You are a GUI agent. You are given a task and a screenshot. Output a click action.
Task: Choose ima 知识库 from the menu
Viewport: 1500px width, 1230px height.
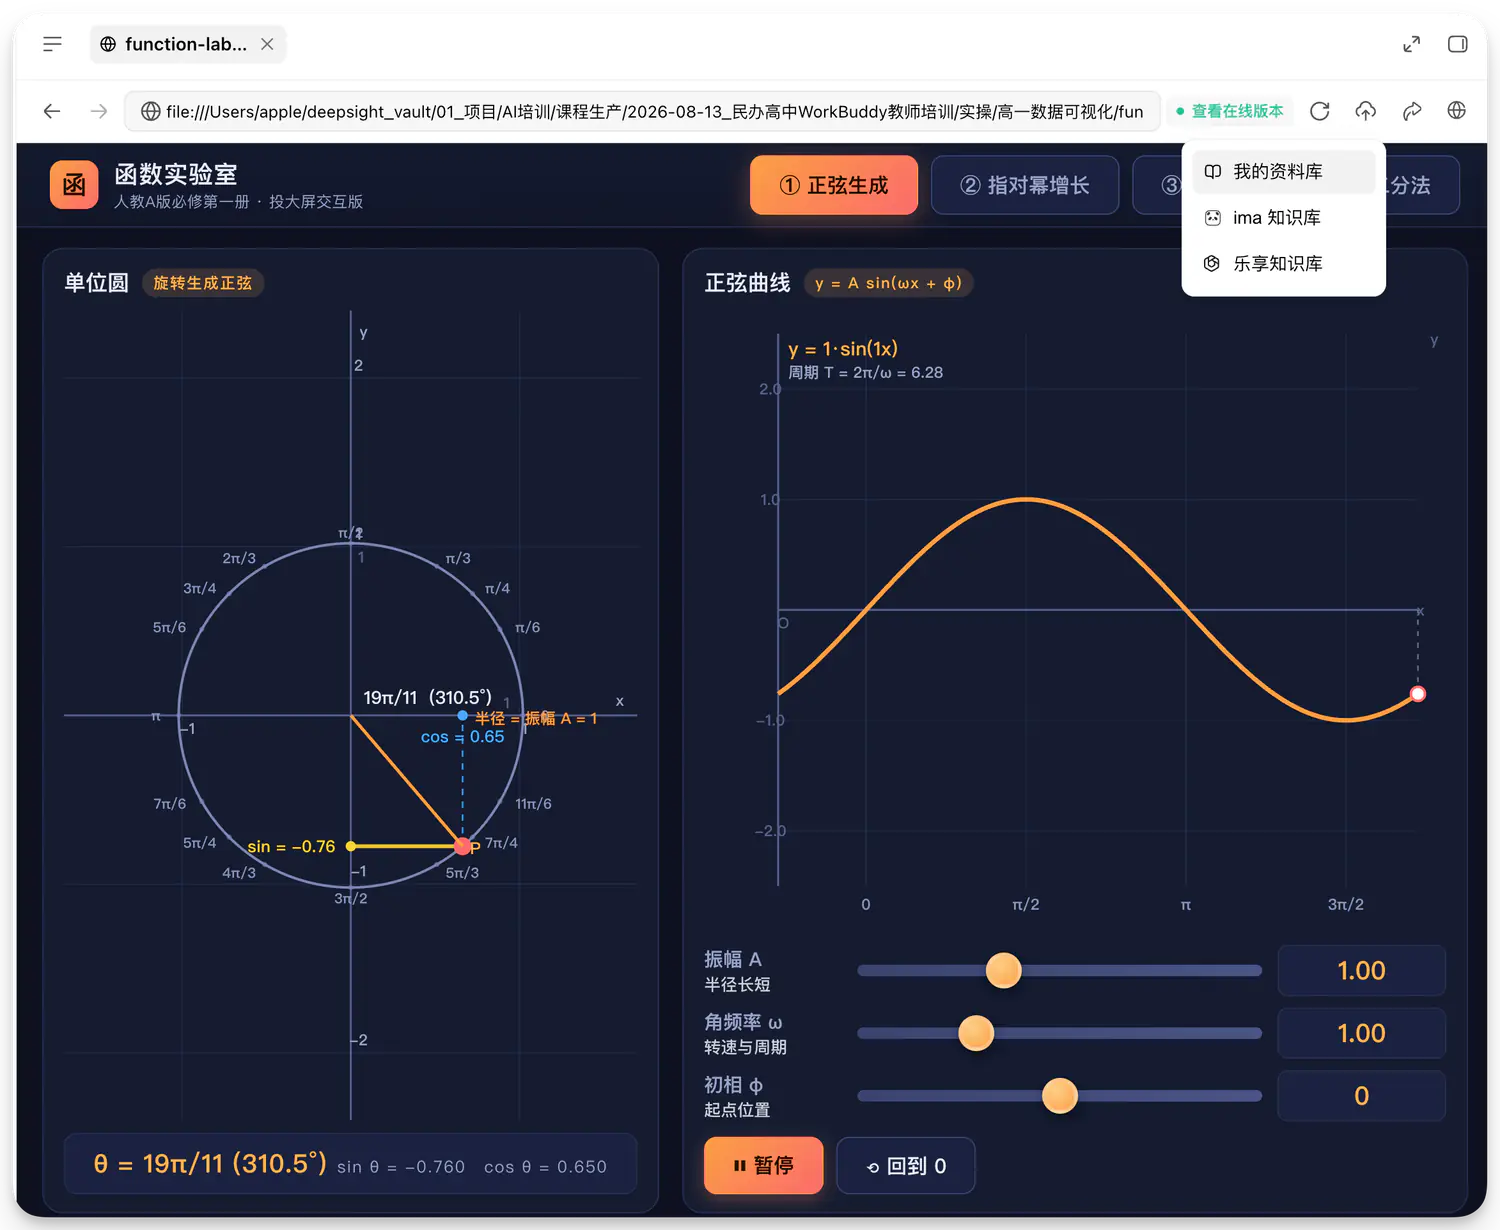1283,218
